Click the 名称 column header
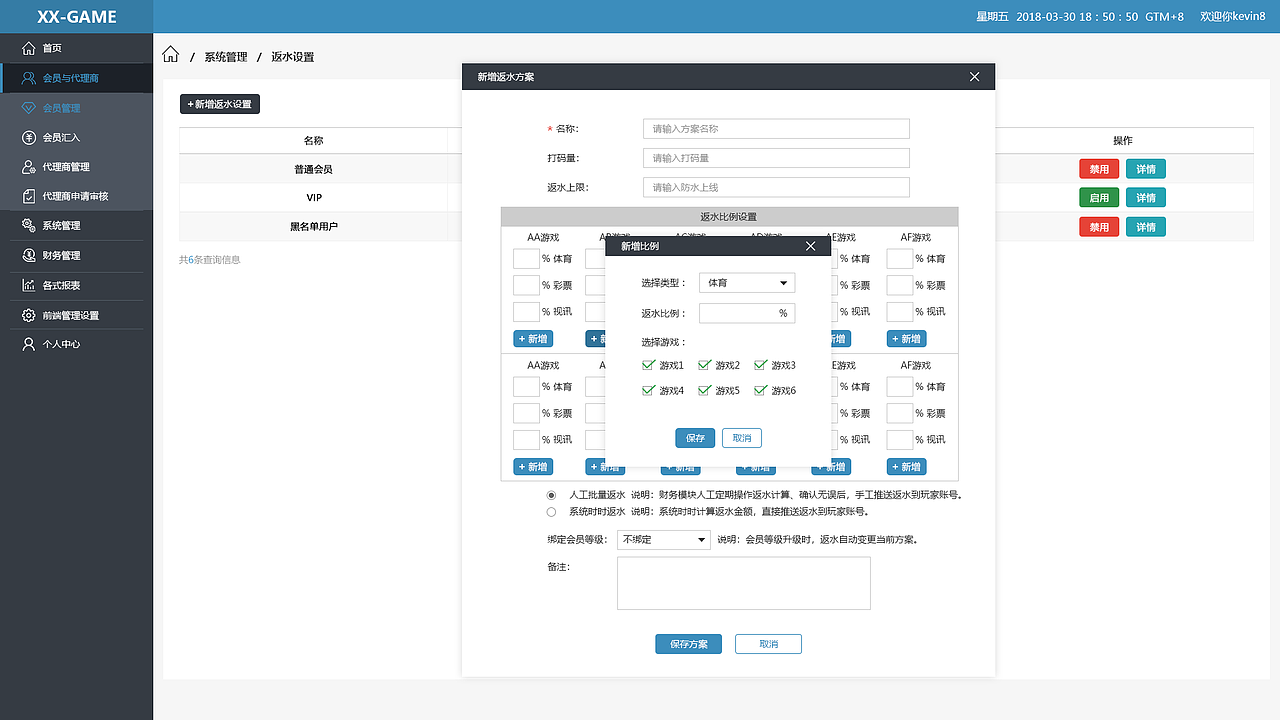Viewport: 1280px width, 720px height. point(313,141)
